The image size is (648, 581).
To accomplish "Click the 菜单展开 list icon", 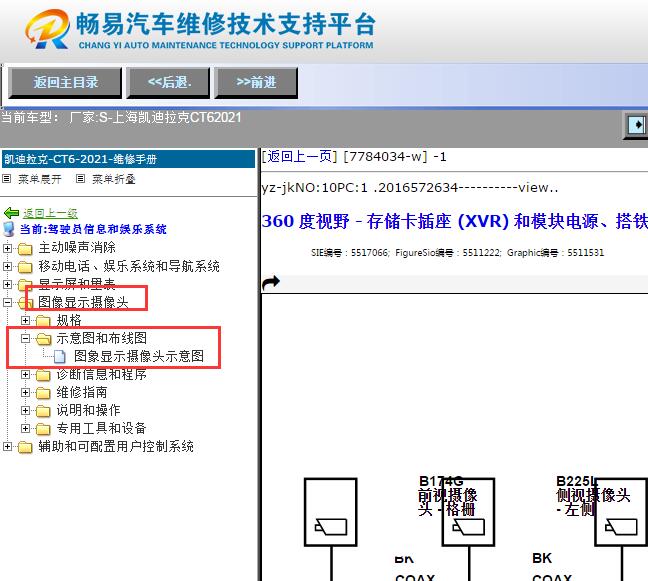I will tap(6, 179).
